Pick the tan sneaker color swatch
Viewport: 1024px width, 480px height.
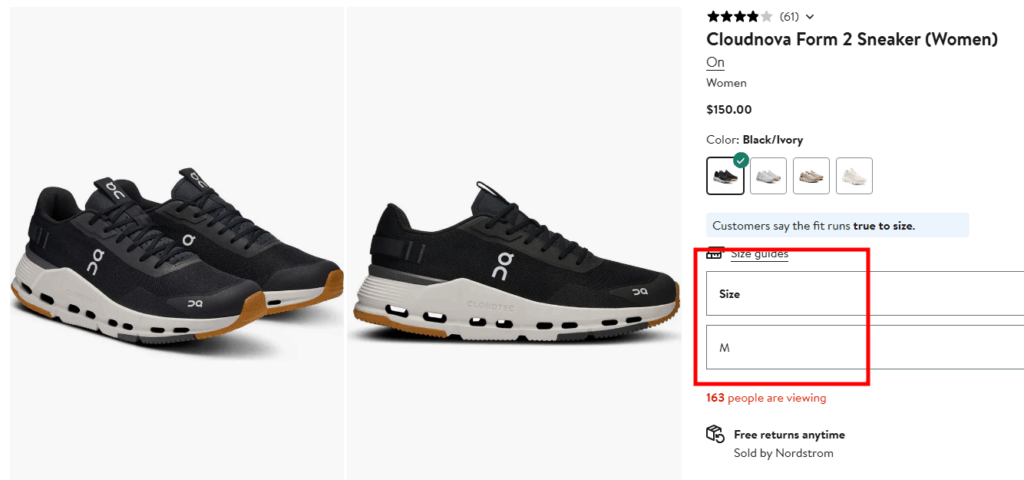[x=811, y=176]
